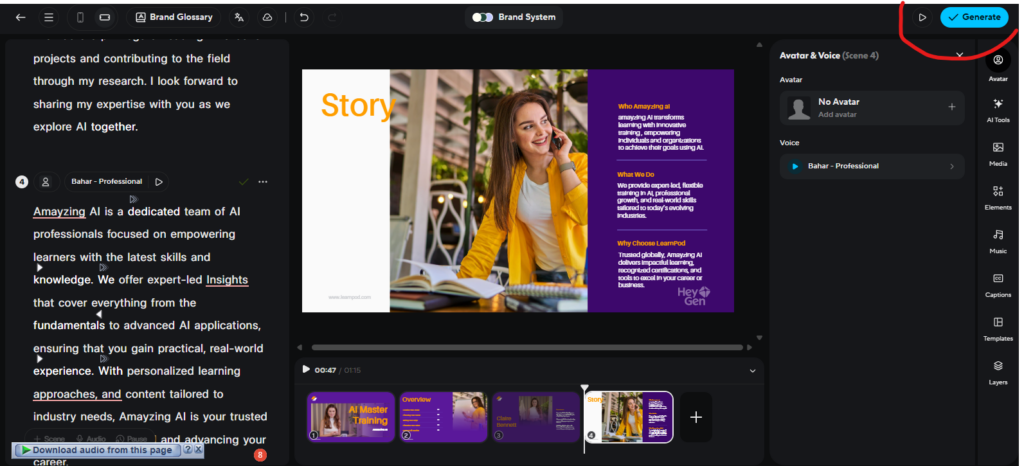
Task: Click Download audio from this page
Action: coord(97,450)
